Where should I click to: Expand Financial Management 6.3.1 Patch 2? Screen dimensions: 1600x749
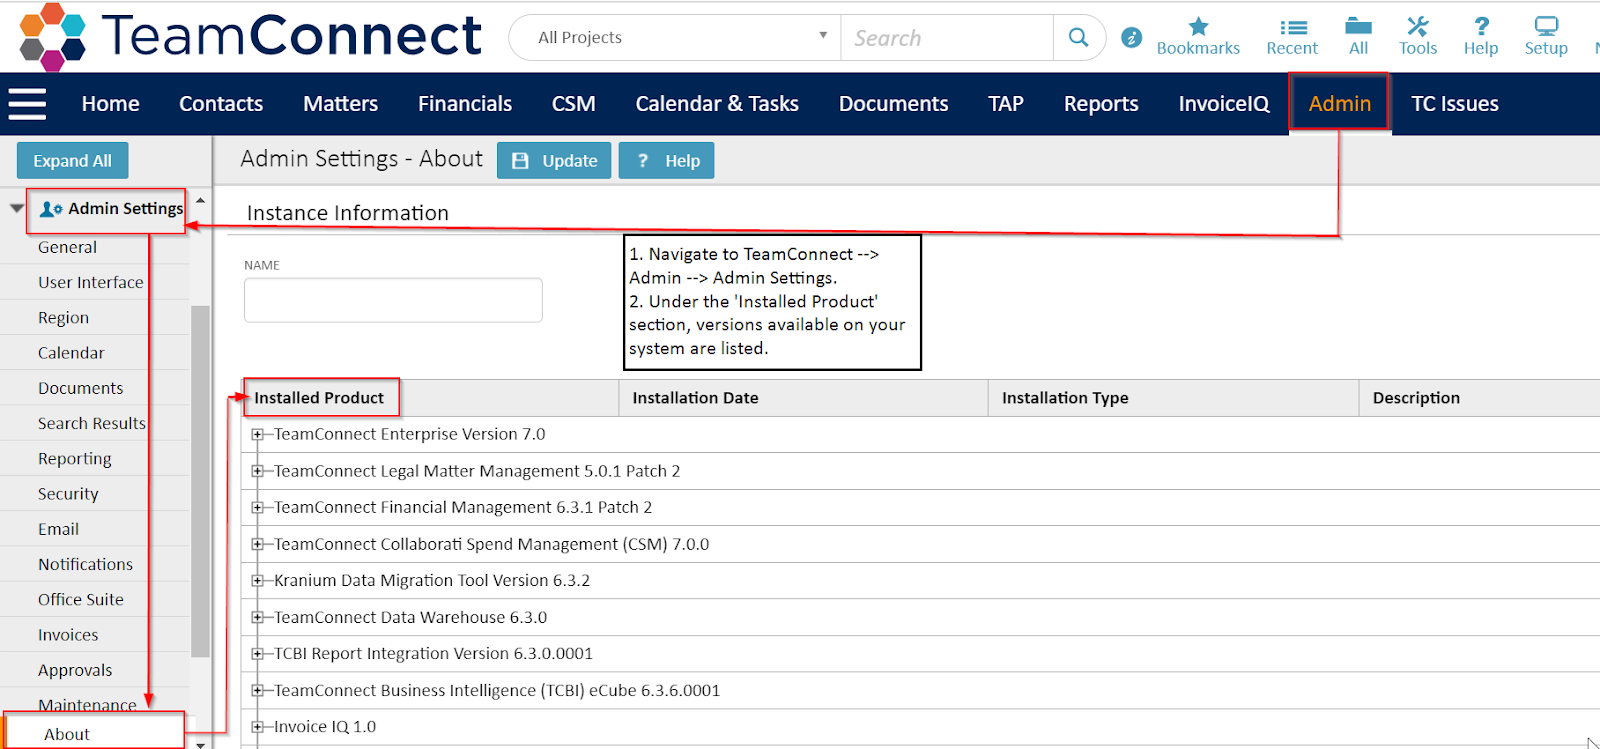[257, 508]
